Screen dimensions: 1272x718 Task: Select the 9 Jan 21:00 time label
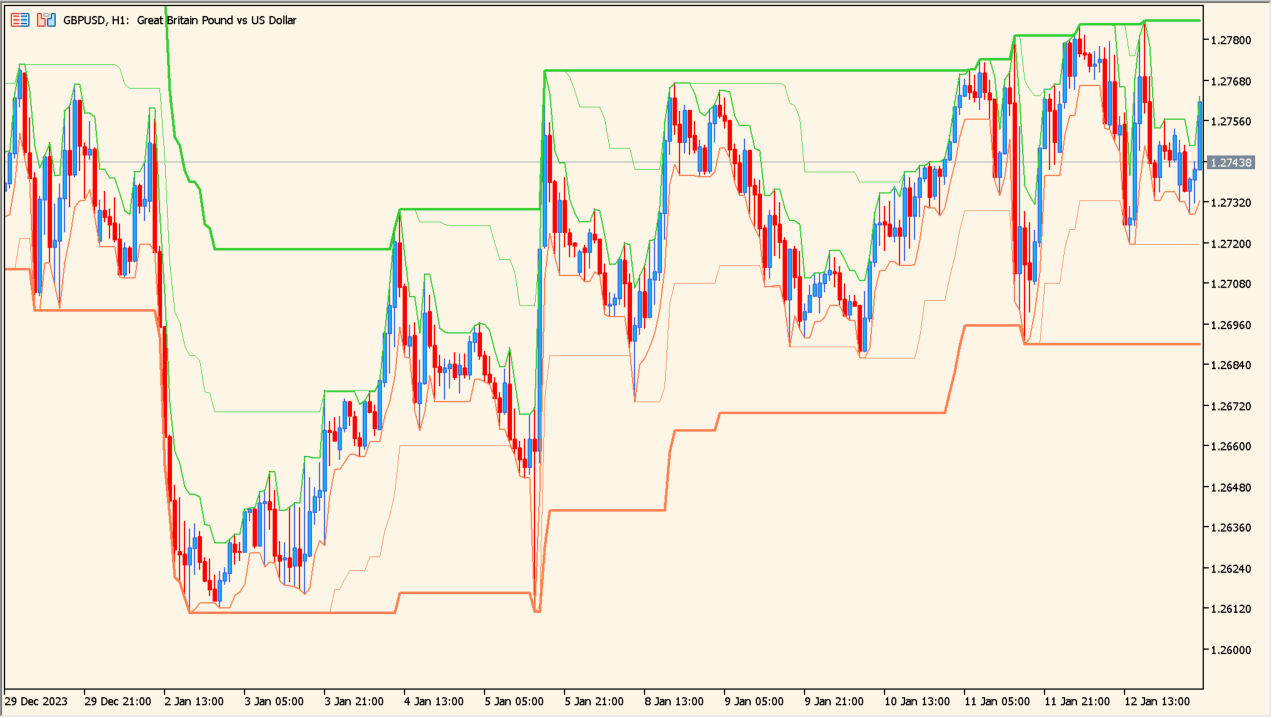[834, 700]
